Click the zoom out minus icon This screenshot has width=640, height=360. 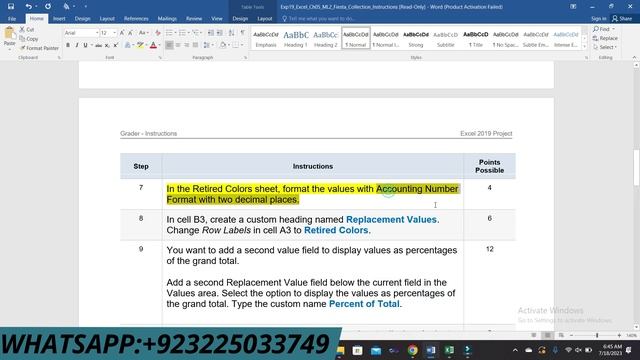(x=571, y=335)
